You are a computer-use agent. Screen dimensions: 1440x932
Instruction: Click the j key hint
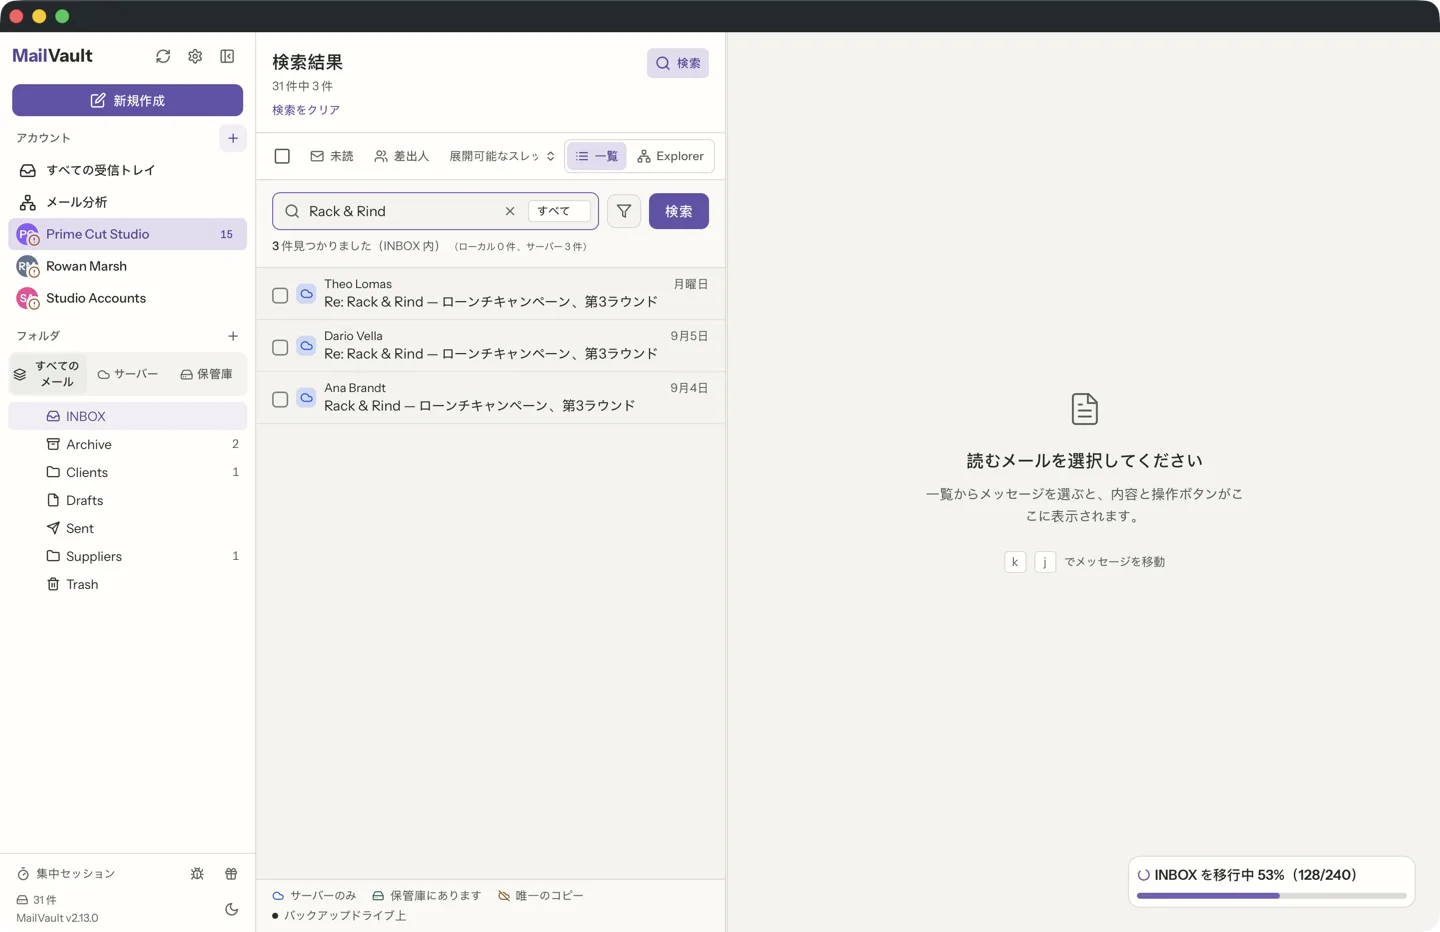[1045, 561]
